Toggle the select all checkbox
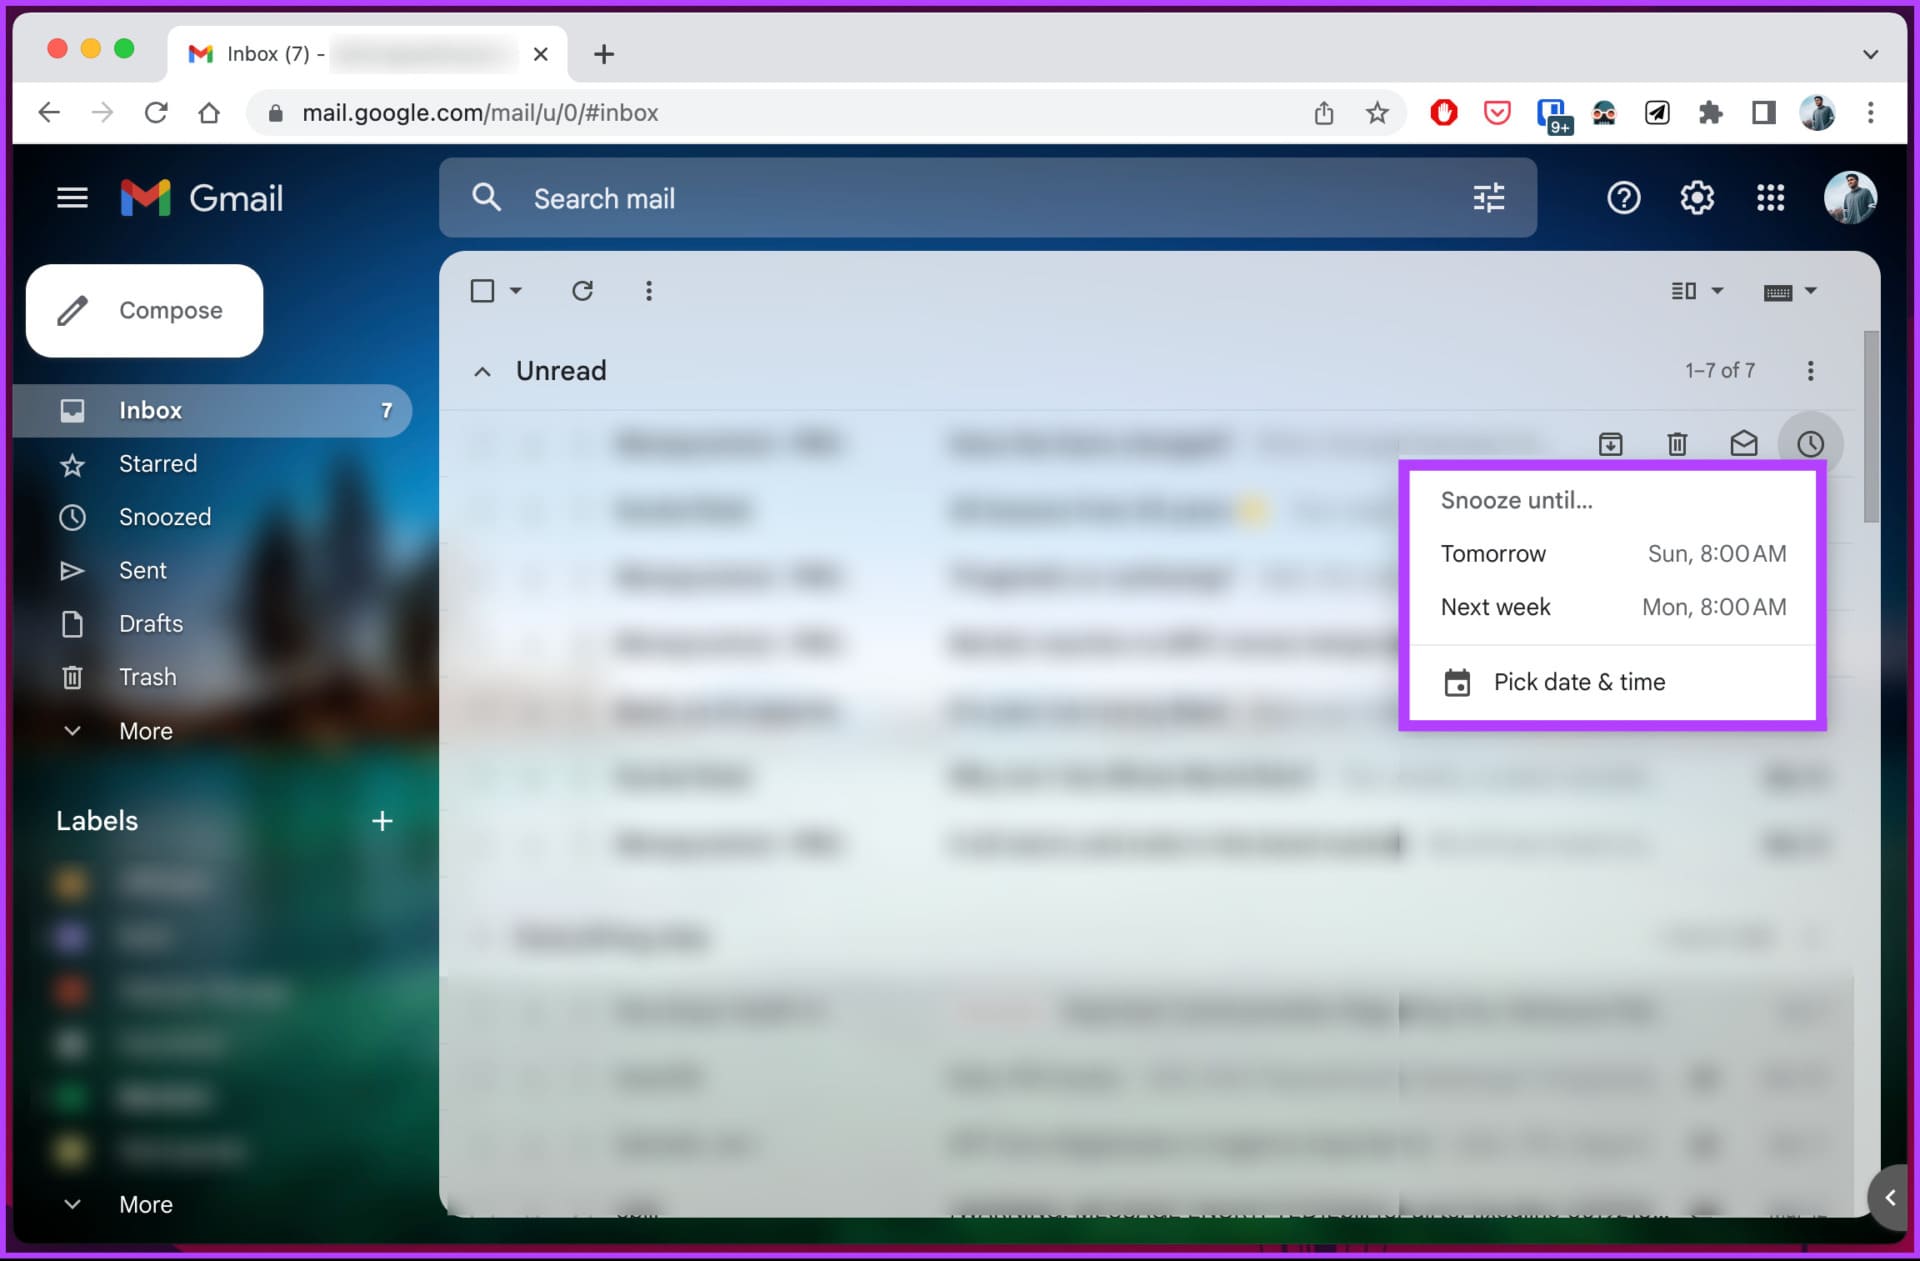 pos(484,291)
